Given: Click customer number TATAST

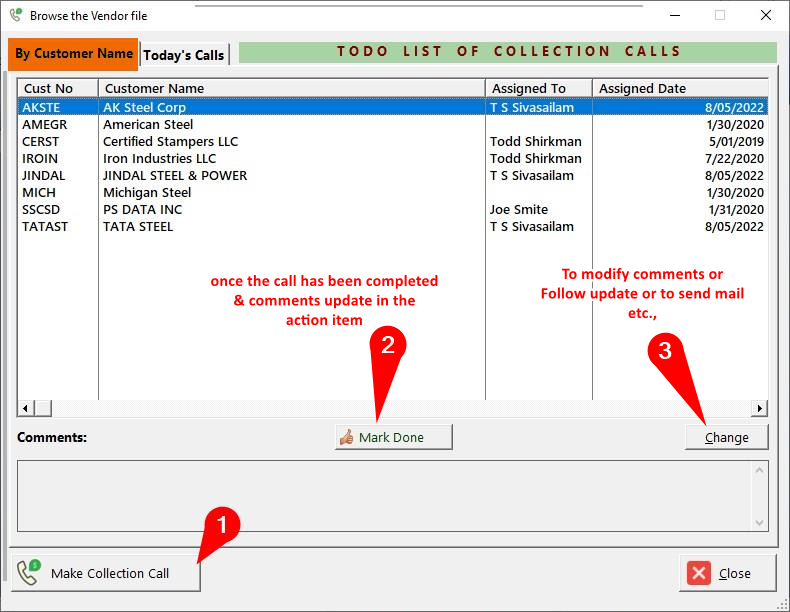Looking at the screenshot, I should tap(45, 227).
